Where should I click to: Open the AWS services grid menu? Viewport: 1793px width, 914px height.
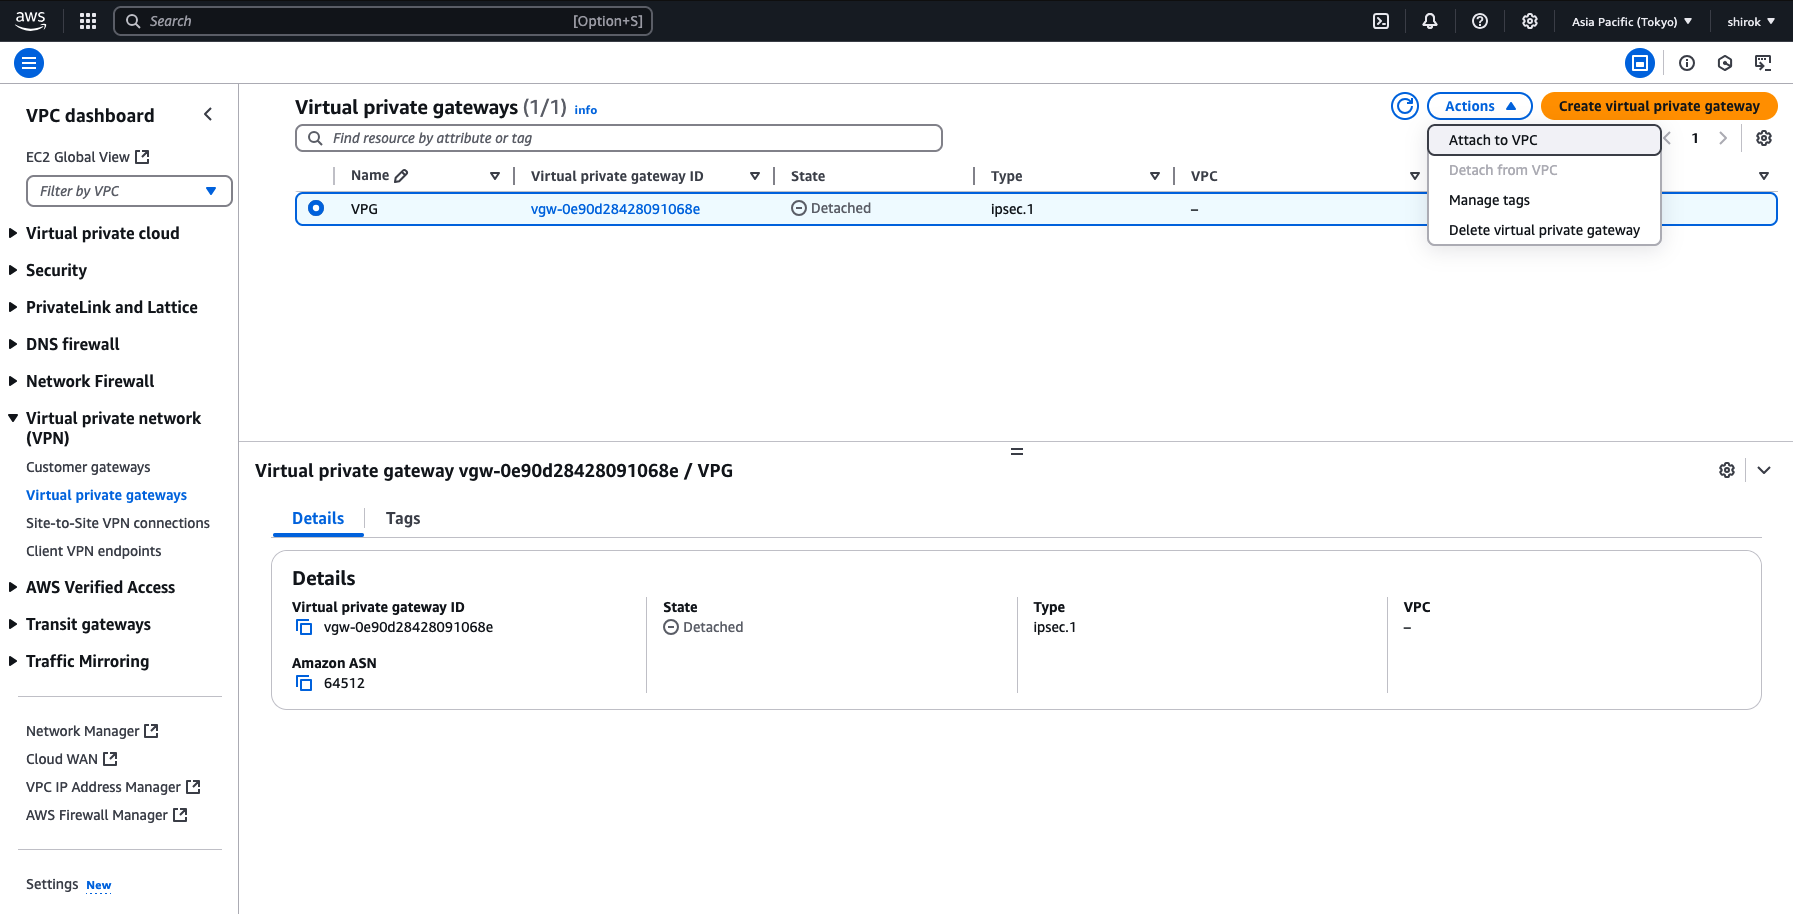click(88, 21)
